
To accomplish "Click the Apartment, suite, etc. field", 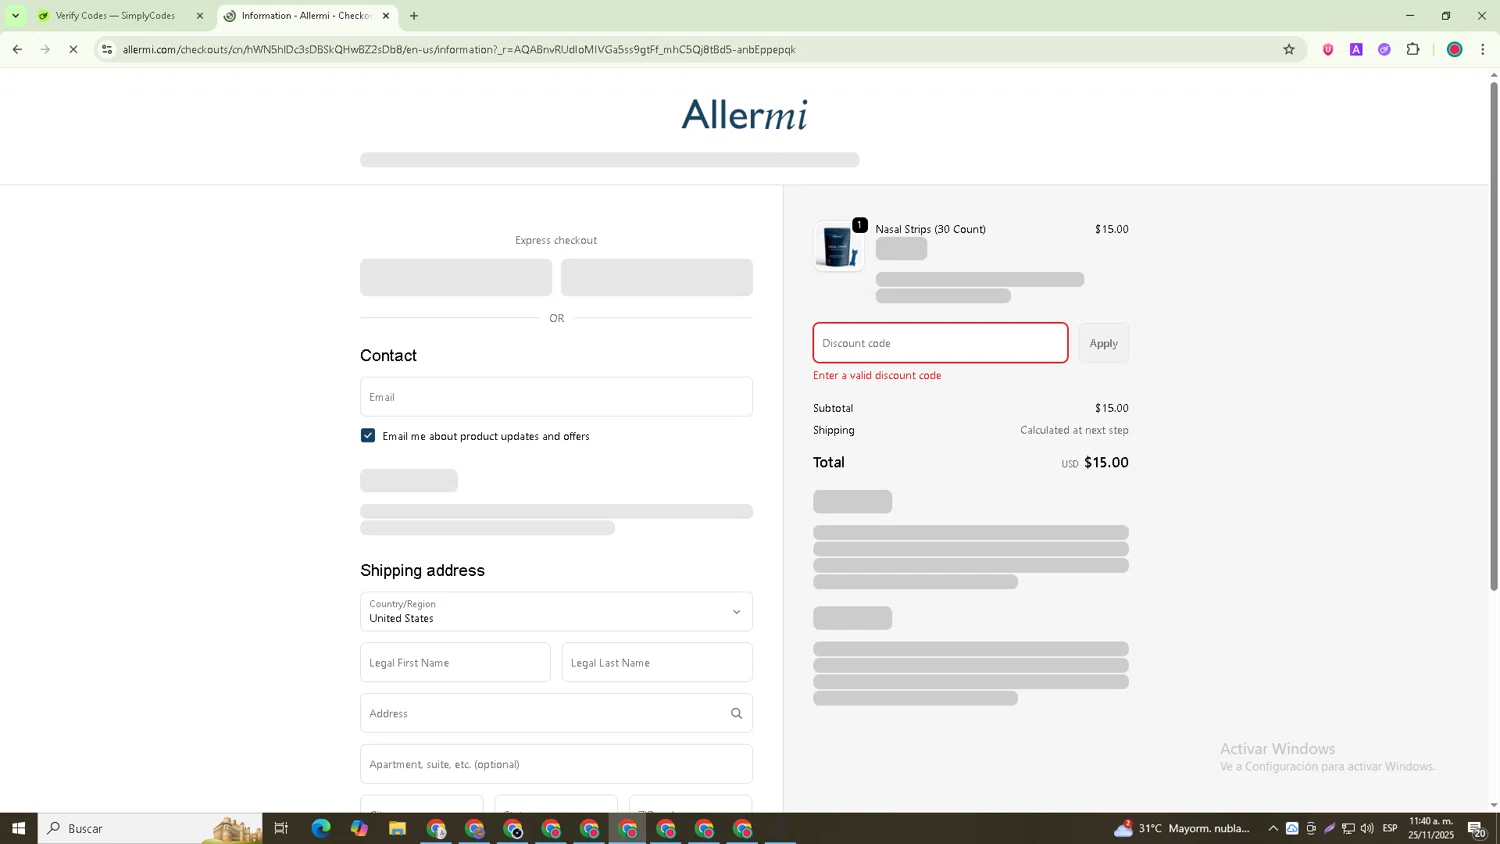I will pyautogui.click(x=556, y=764).
